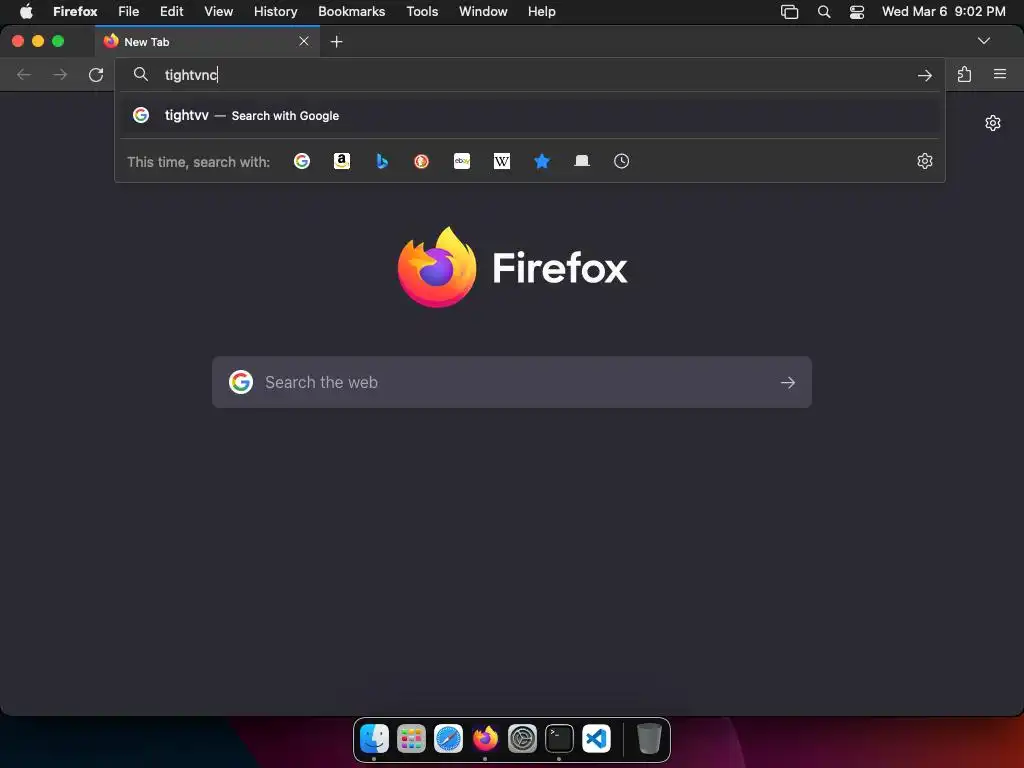Go back one page
This screenshot has height=768, width=1024.
point(24,75)
